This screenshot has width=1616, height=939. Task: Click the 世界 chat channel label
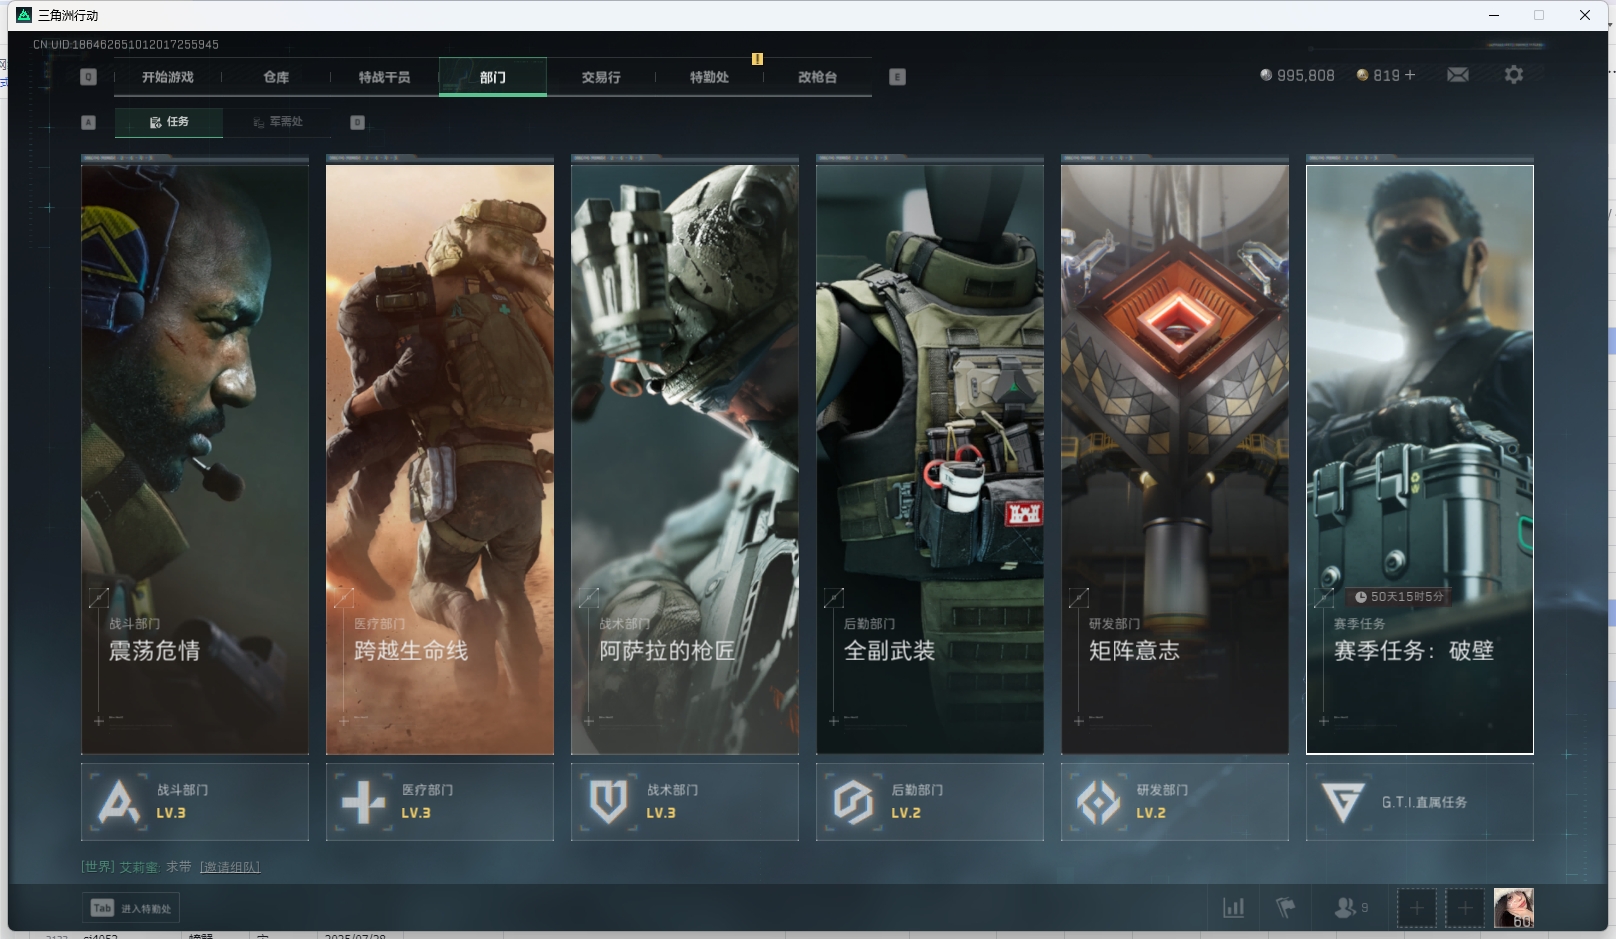[x=98, y=867]
